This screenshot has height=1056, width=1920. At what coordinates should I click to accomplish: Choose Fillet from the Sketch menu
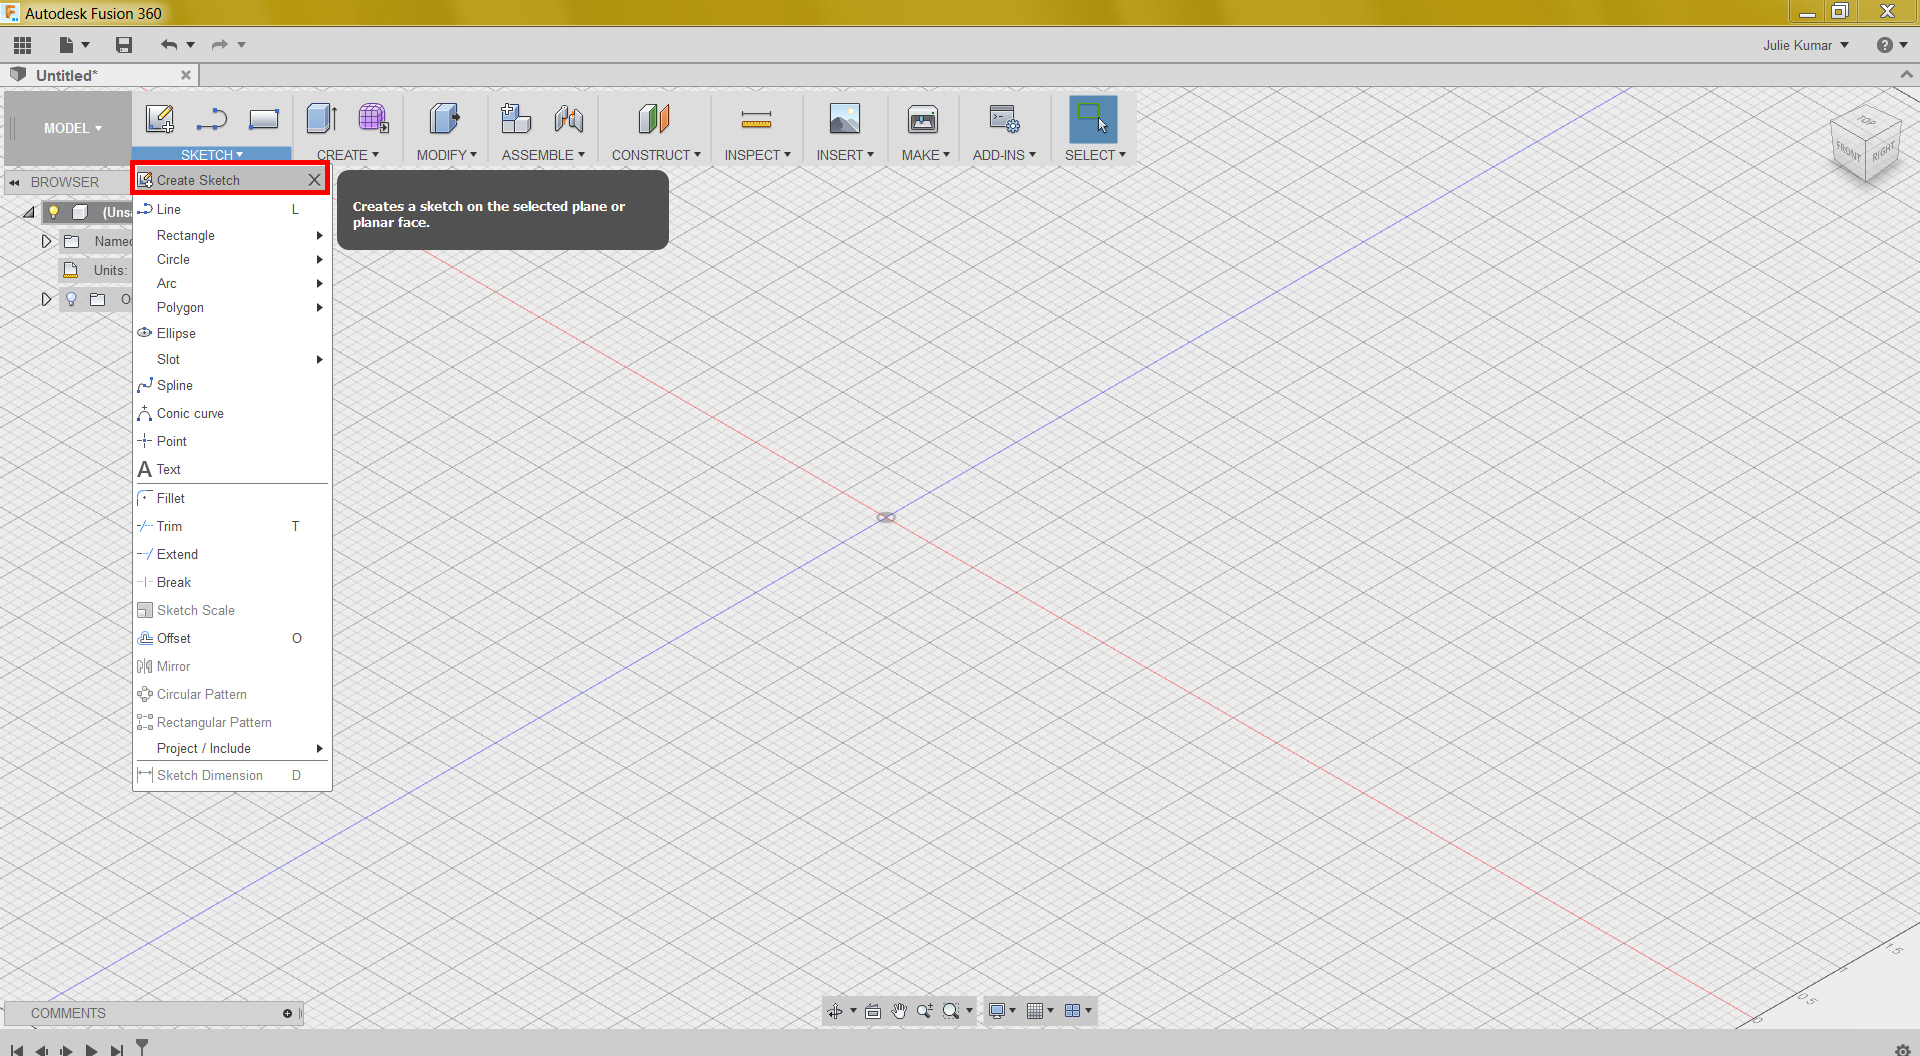[x=232, y=498]
